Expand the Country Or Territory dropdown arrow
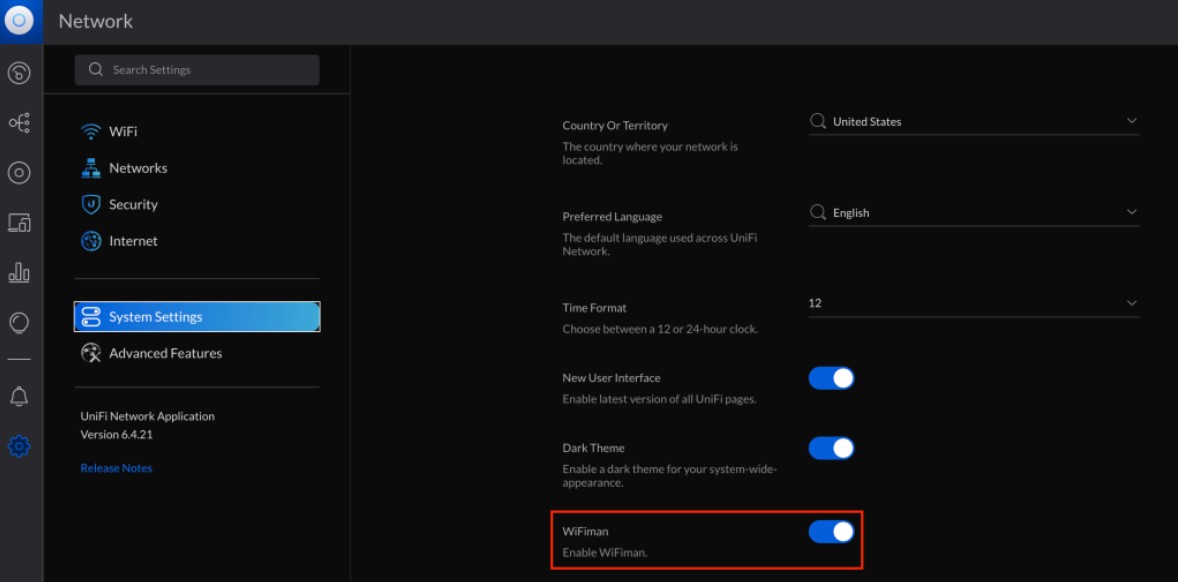Viewport: 1178px width, 582px height. point(1131,121)
